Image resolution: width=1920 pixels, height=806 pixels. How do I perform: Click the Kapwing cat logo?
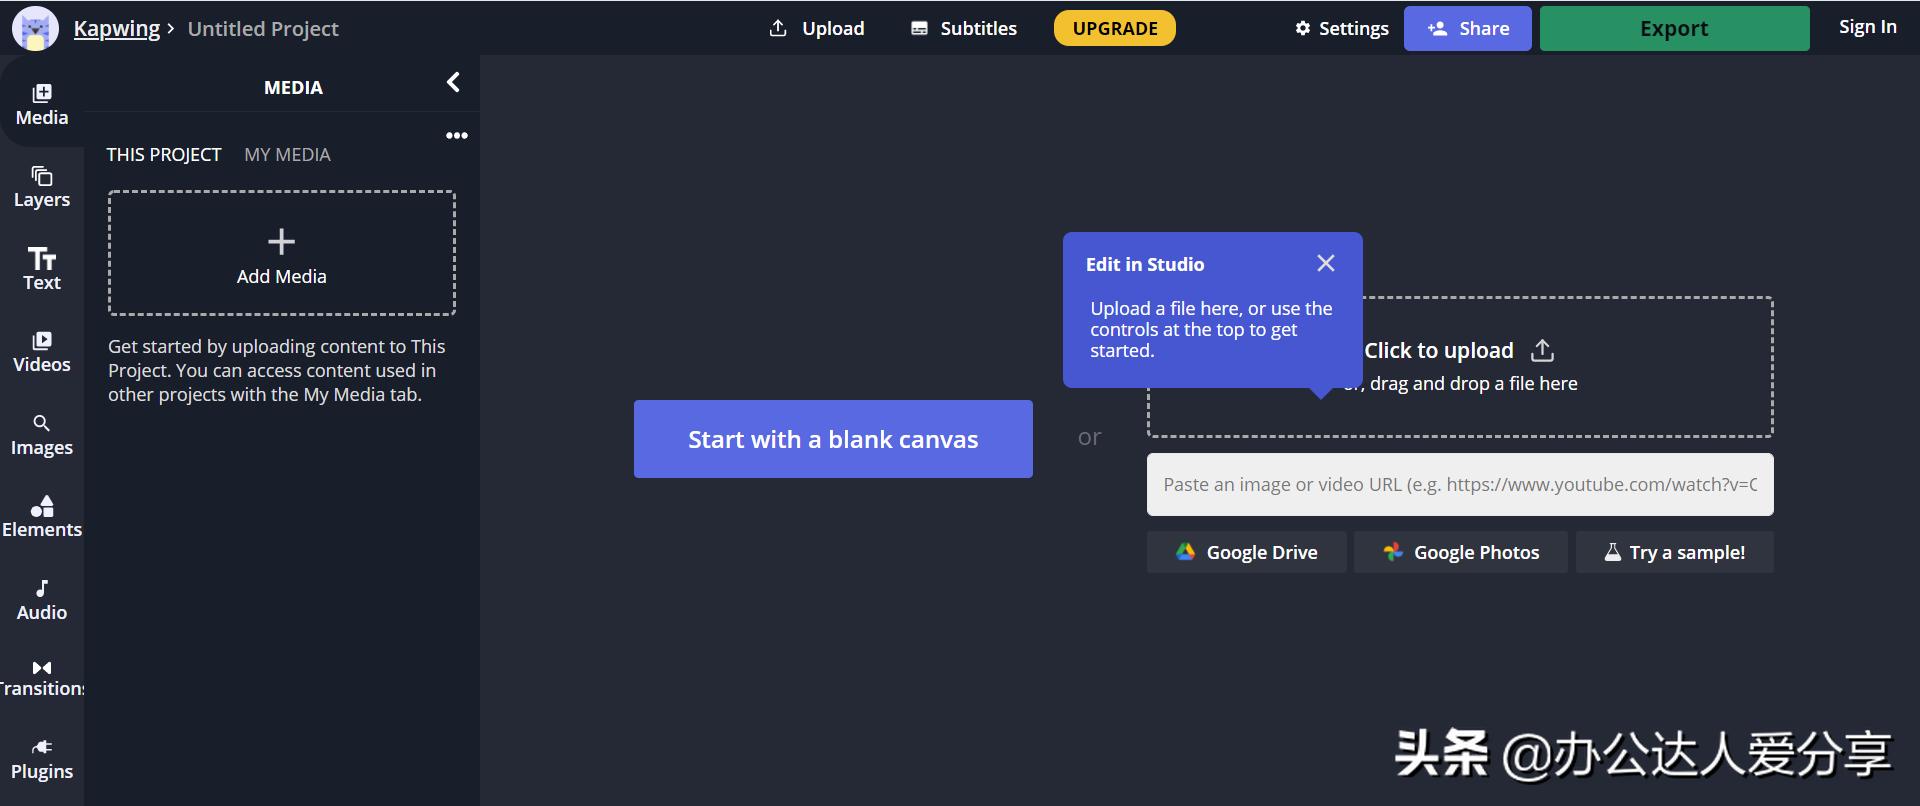tap(35, 29)
